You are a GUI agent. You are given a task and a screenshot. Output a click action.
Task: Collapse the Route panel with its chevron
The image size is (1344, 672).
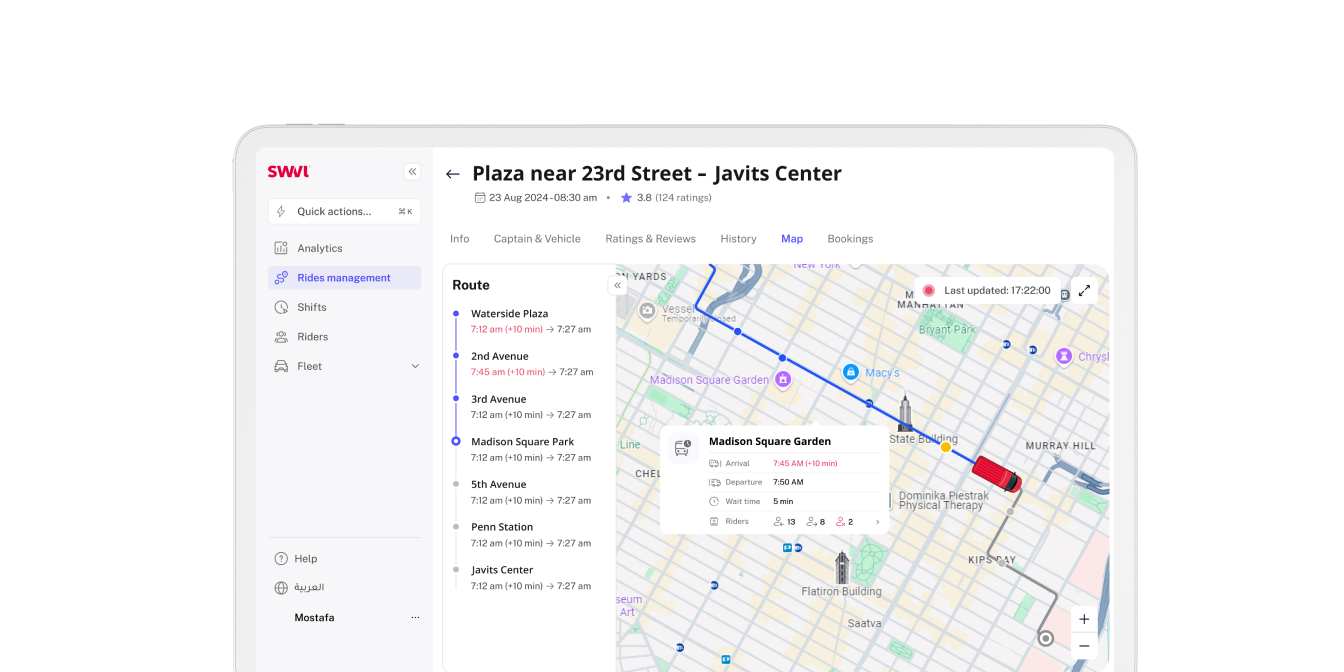point(618,285)
